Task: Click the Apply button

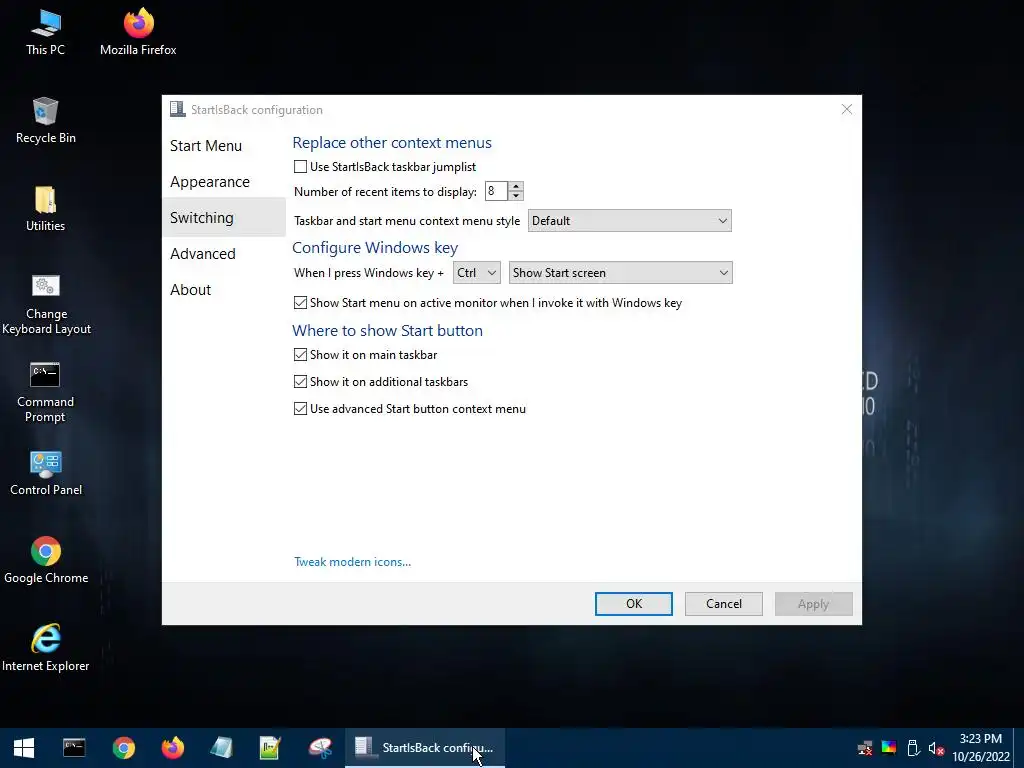Action: [814, 604]
